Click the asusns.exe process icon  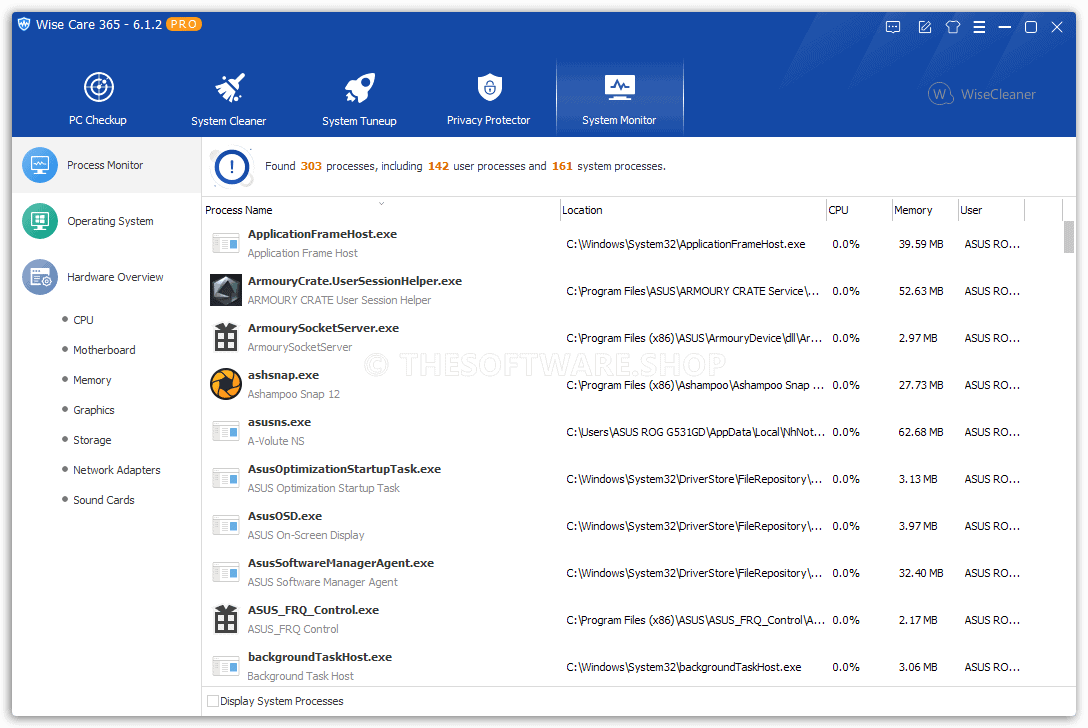pos(226,432)
